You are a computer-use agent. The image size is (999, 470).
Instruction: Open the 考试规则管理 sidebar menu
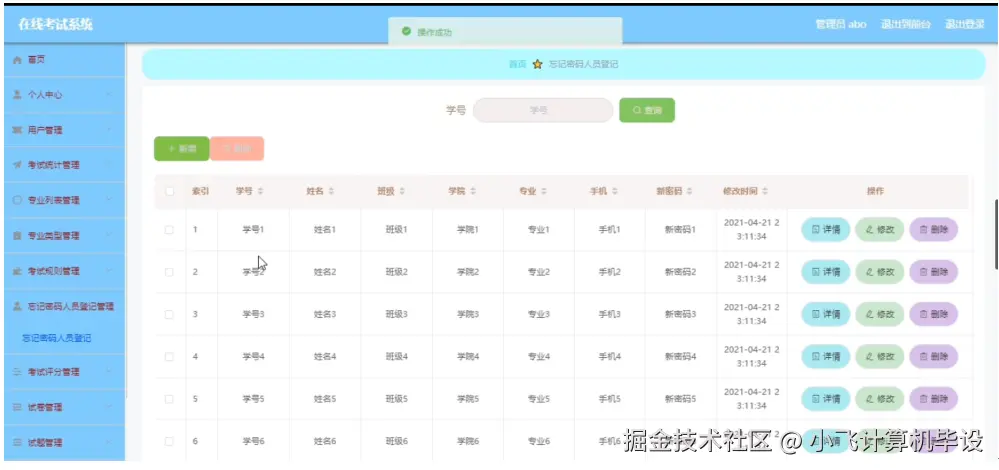[64, 271]
